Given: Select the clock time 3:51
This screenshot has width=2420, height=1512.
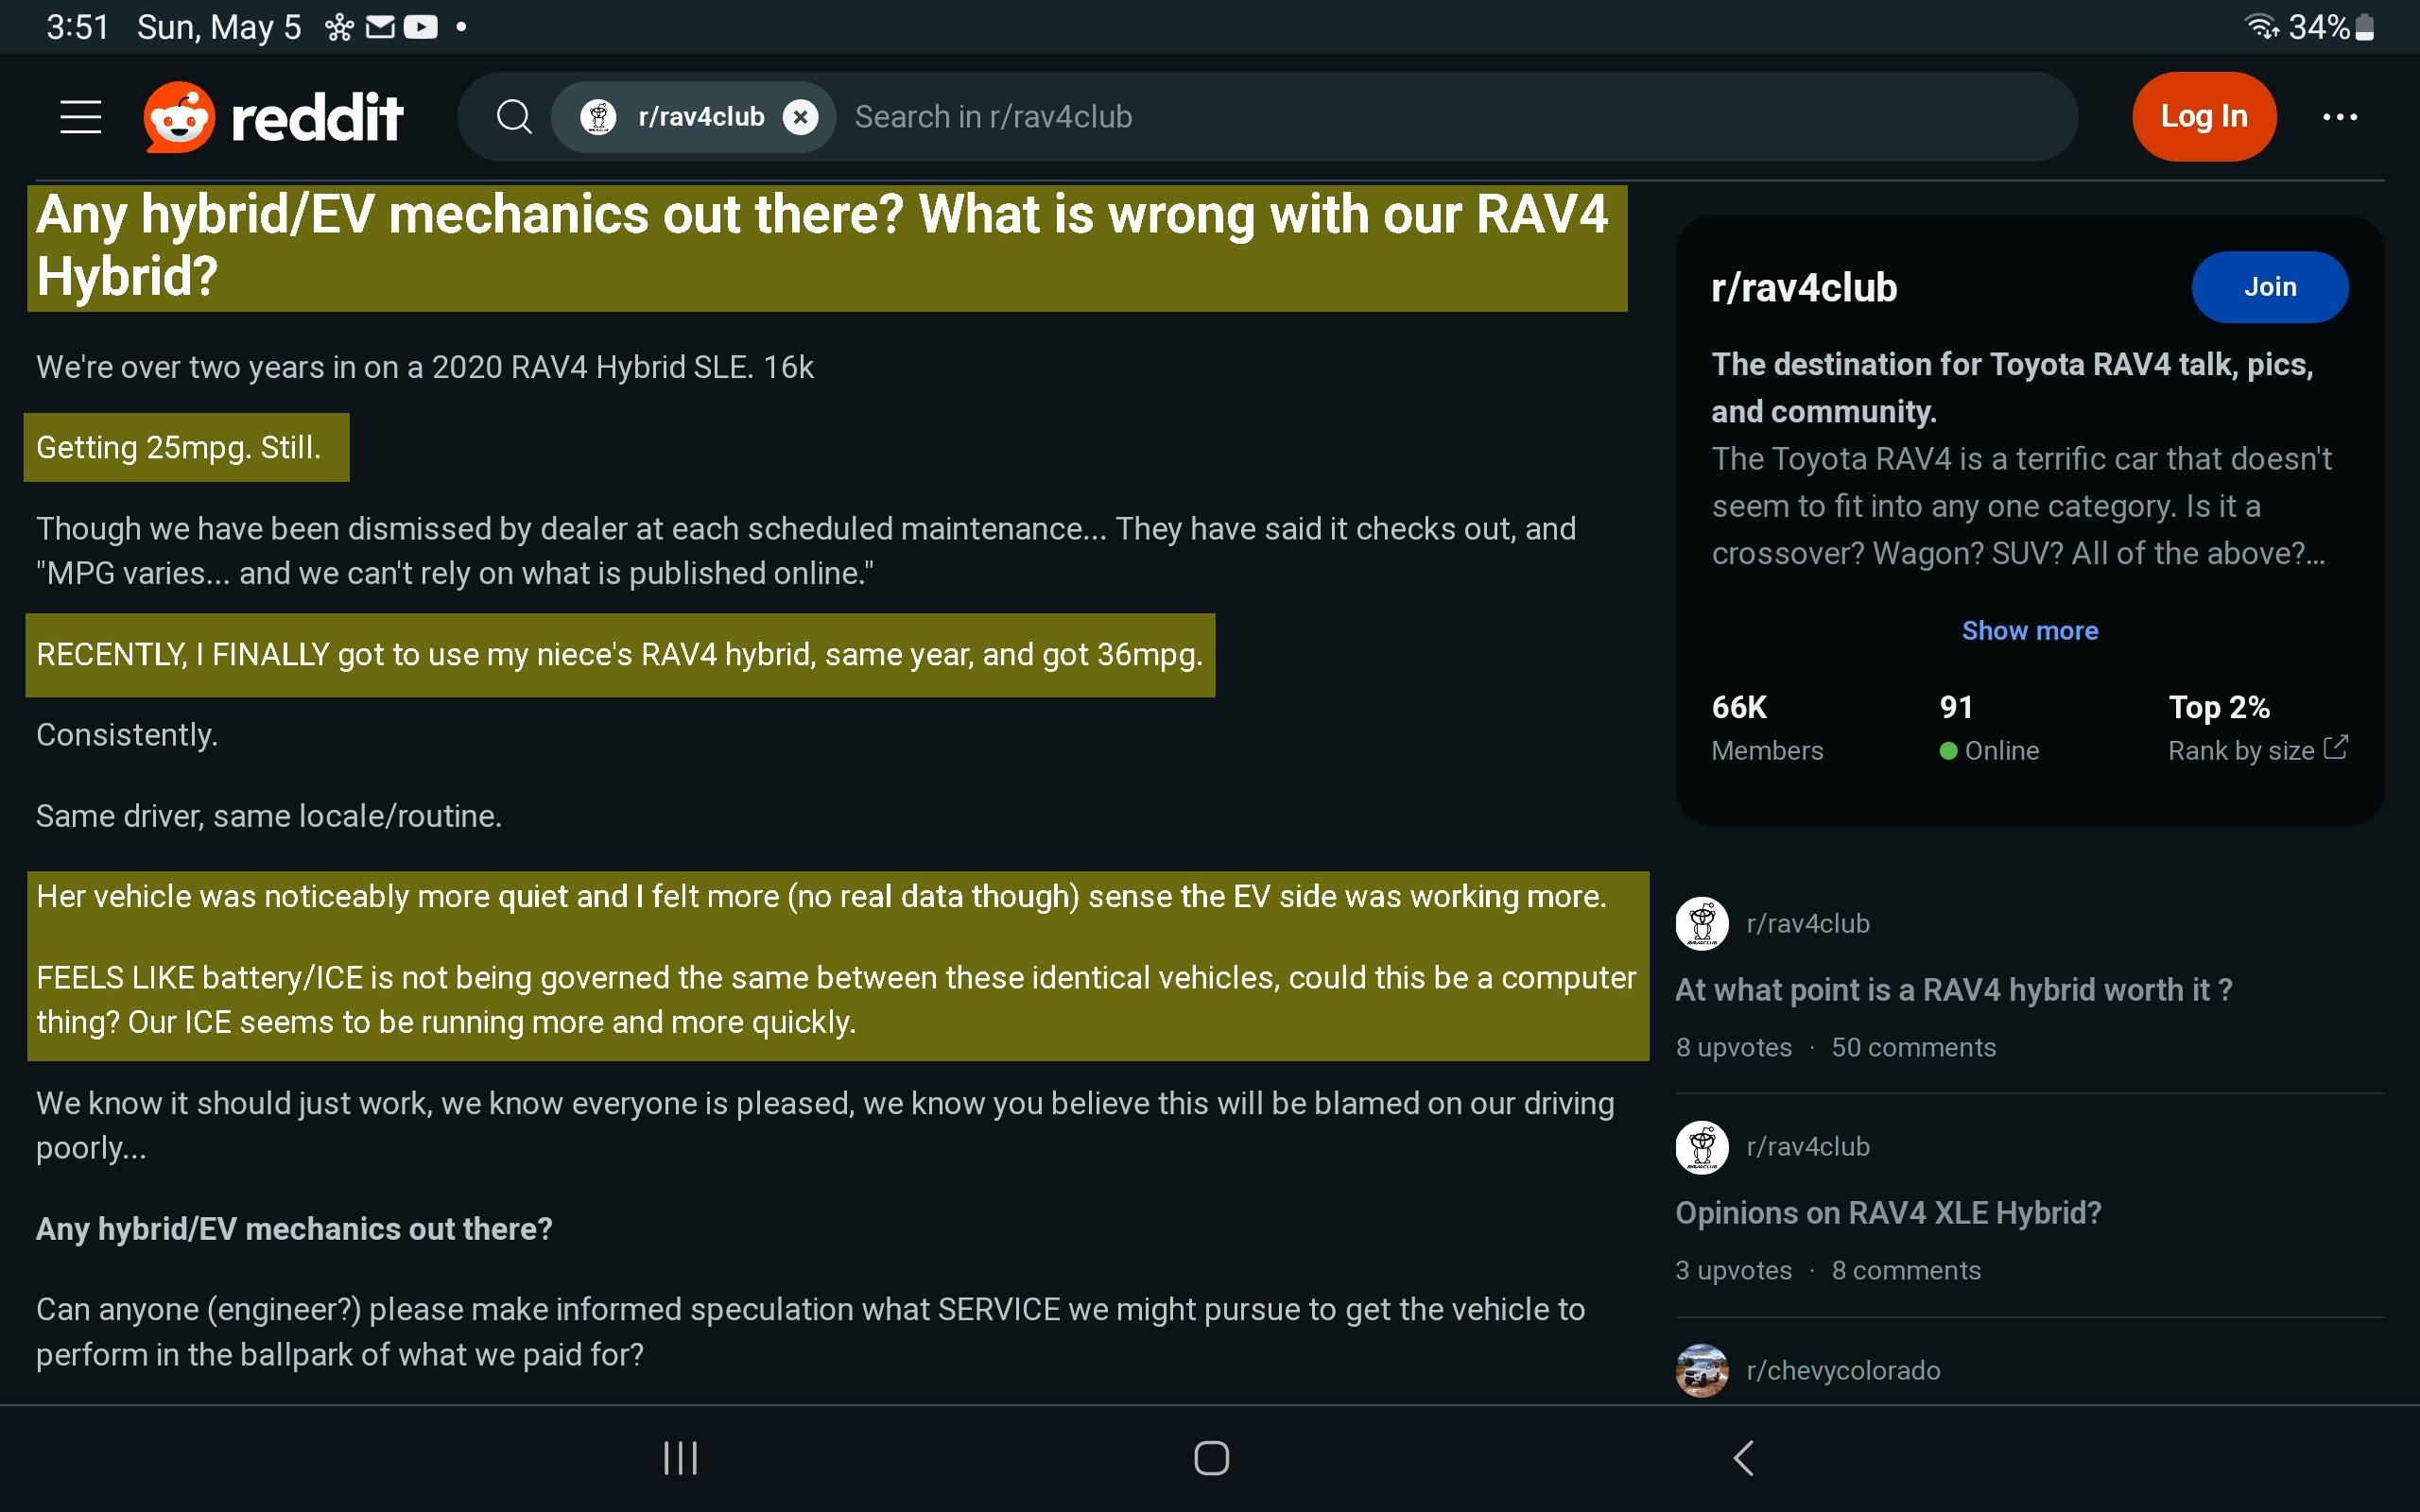Looking at the screenshot, I should (x=77, y=27).
